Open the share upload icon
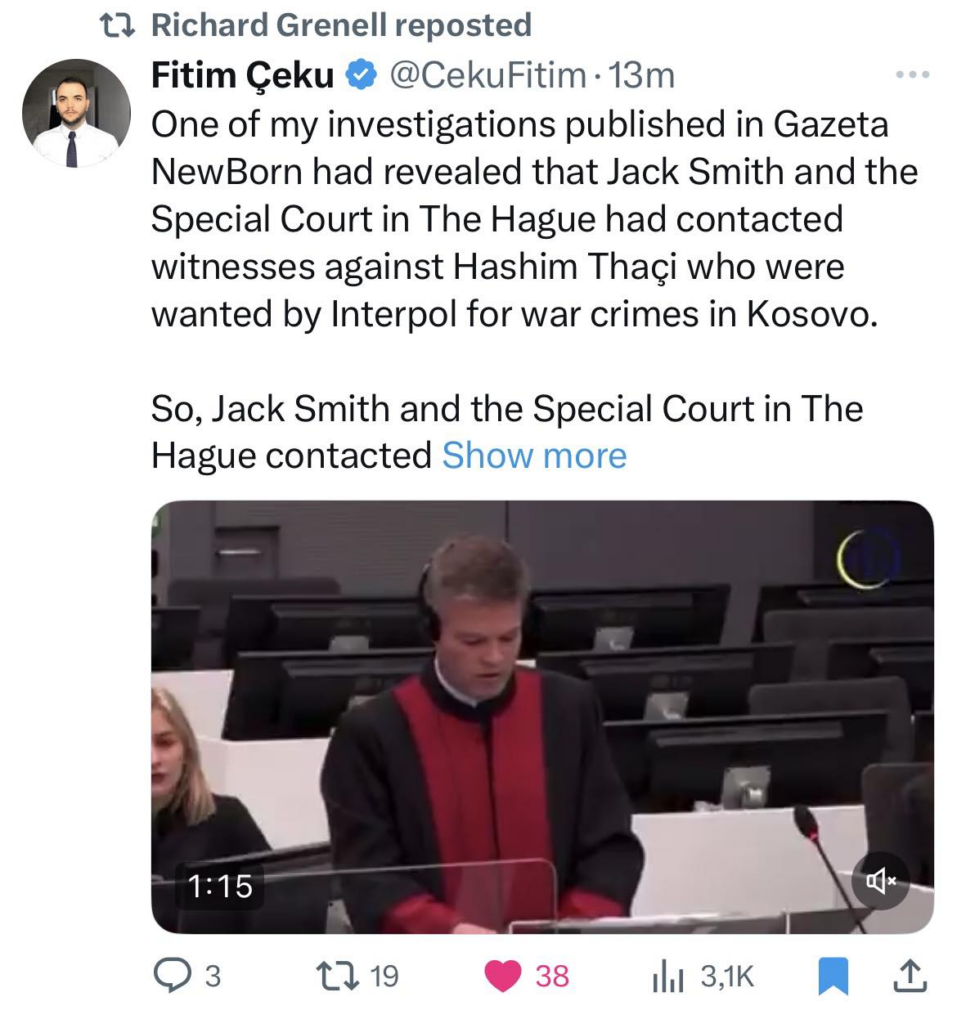This screenshot has height=1024, width=957. point(911,976)
